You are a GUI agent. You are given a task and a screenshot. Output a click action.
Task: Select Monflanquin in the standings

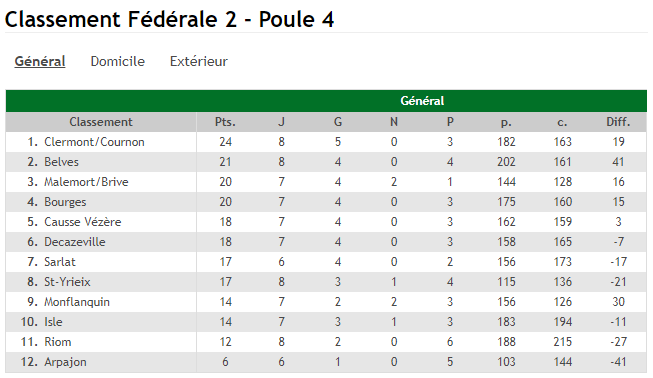[77, 302]
